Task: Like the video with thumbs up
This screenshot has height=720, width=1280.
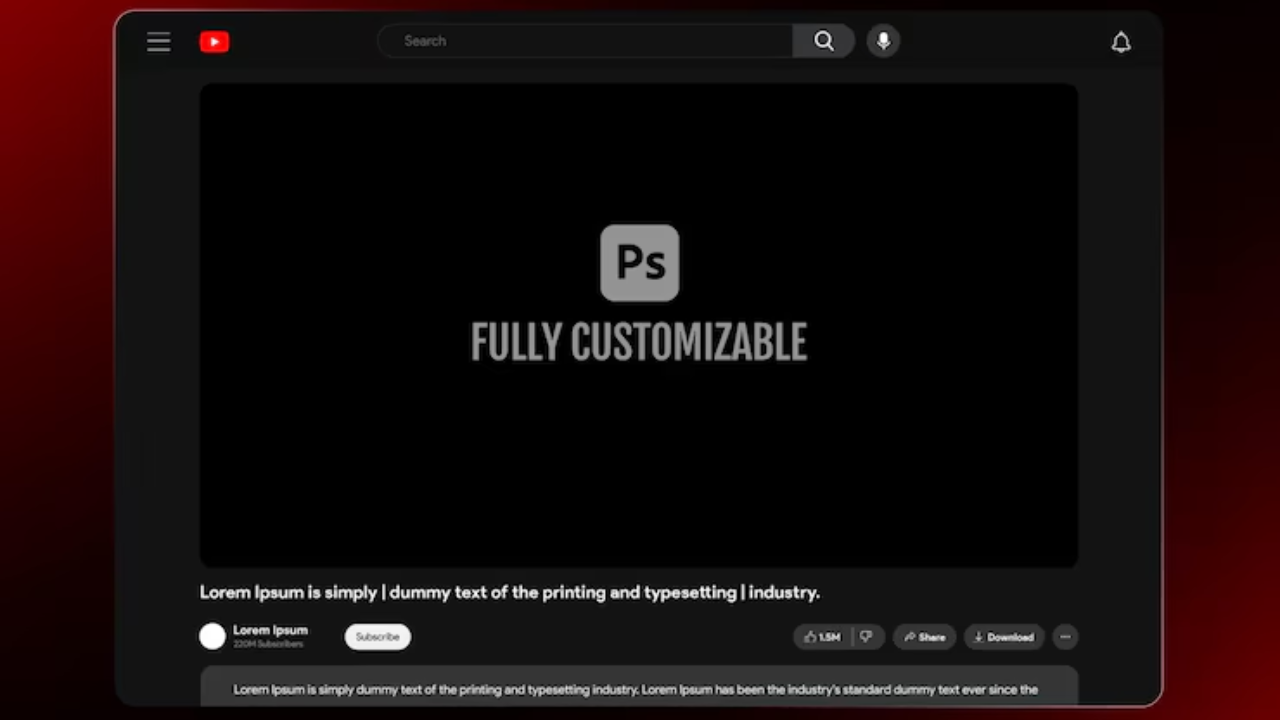Action: [x=823, y=637]
